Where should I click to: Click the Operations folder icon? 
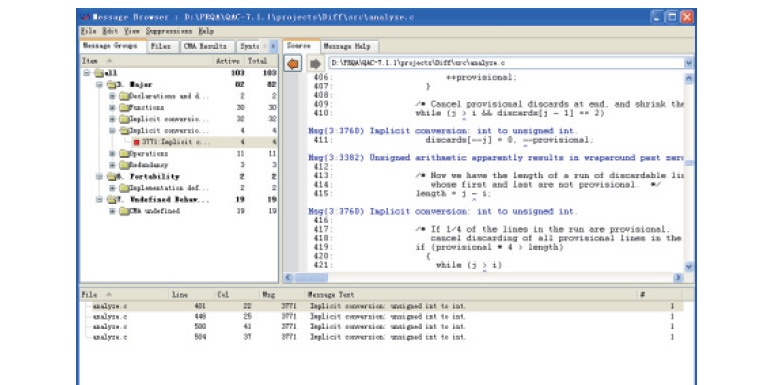(x=124, y=154)
